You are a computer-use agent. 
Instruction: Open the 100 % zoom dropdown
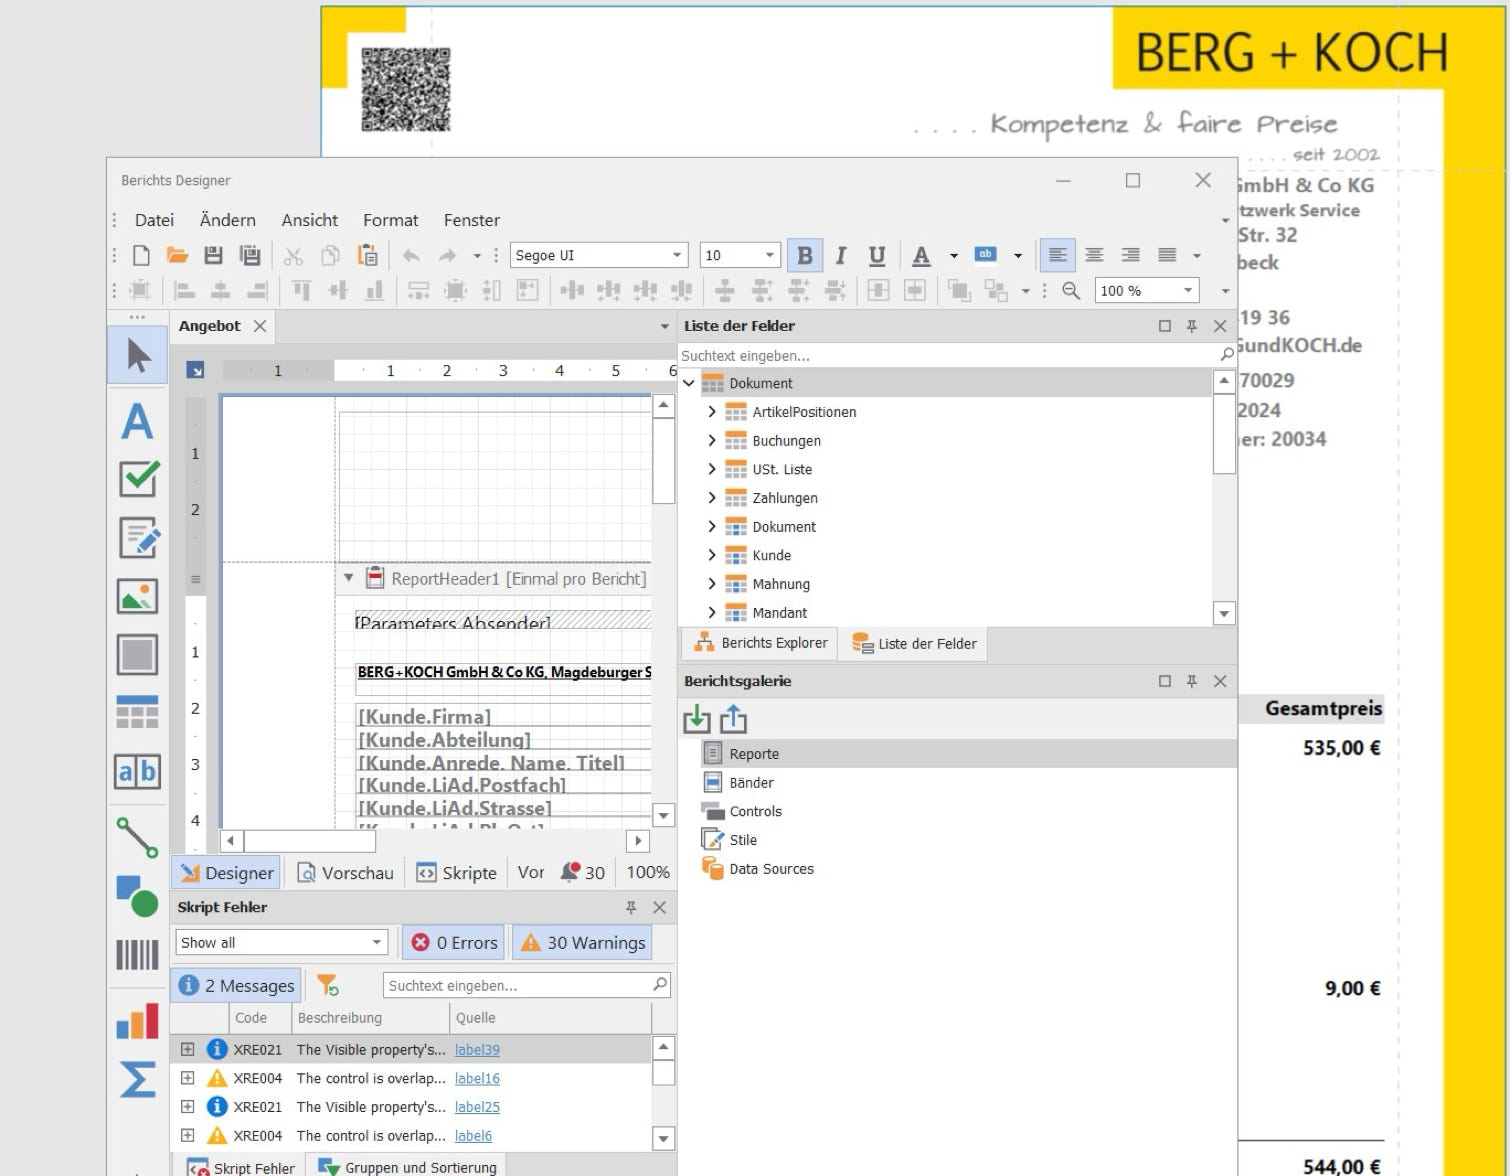(1188, 290)
